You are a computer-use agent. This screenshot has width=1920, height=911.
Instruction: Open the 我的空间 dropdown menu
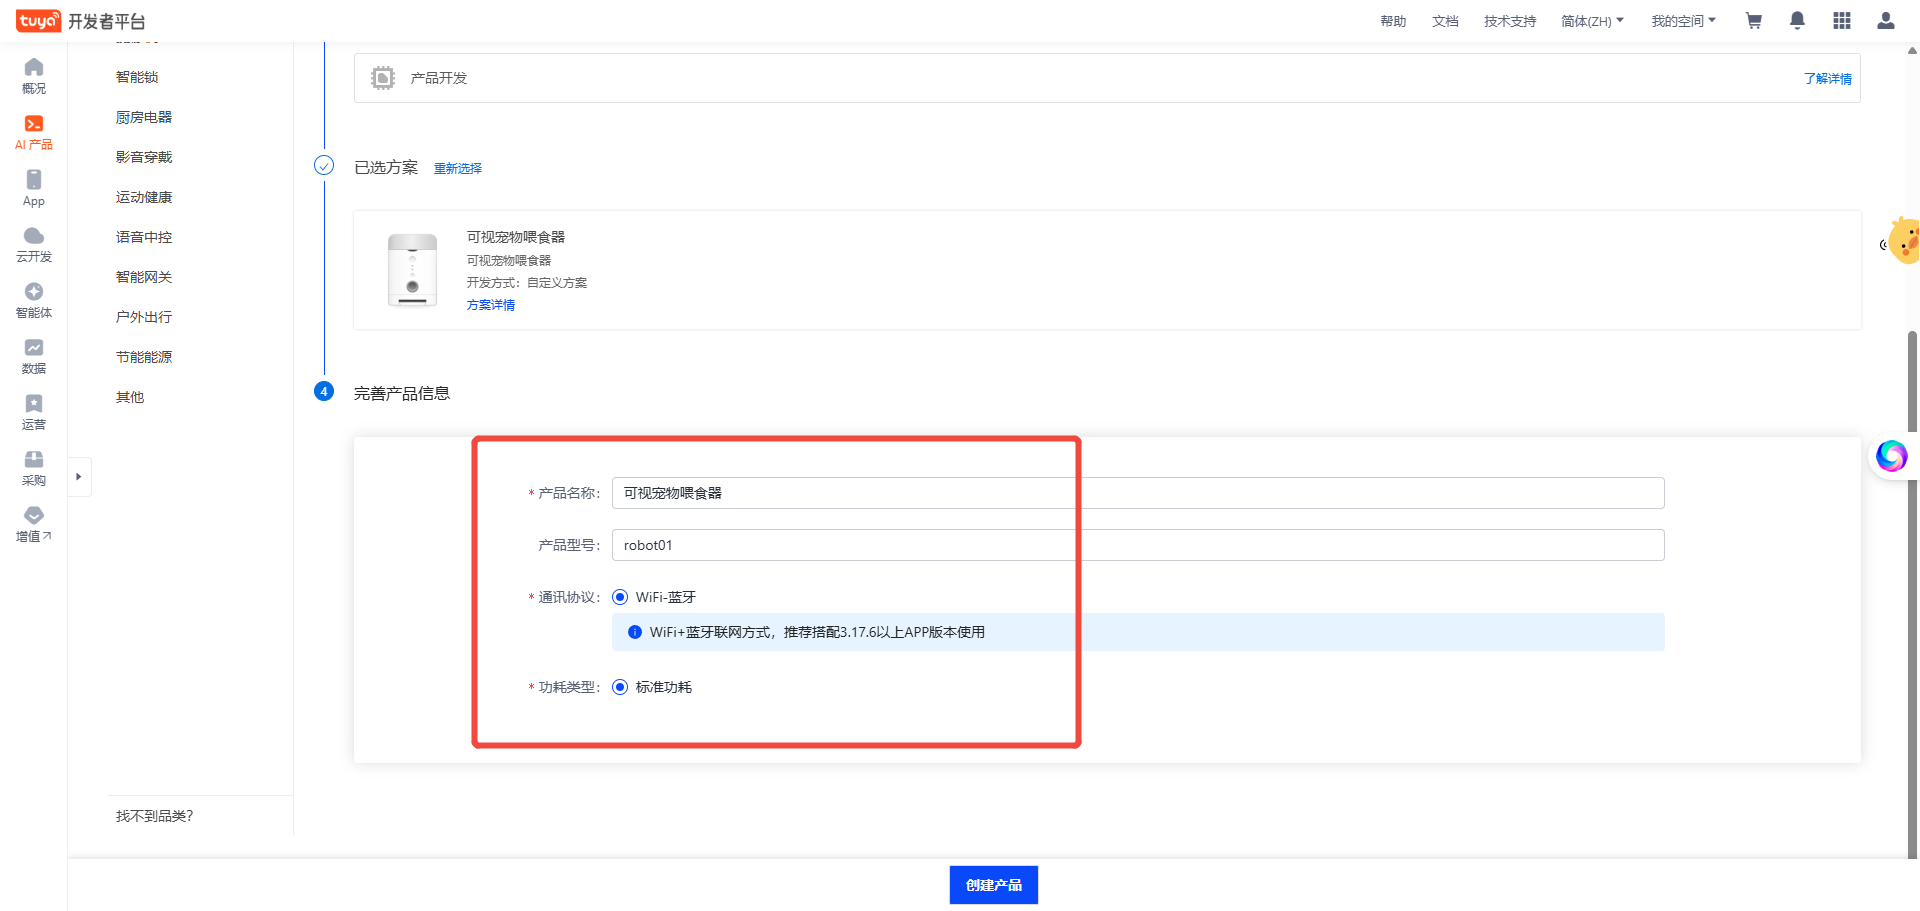[x=1683, y=21]
